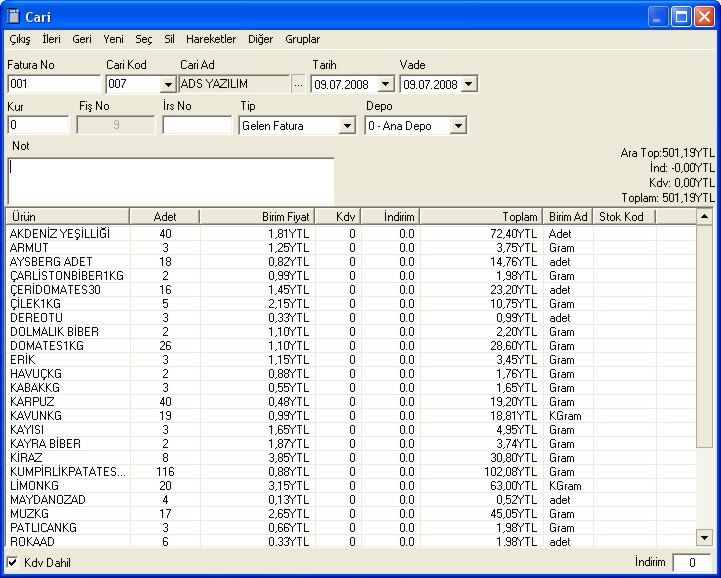Viewport: 721px width, 578px height.
Task: Click the scrollbar down arrow of the list
Action: point(704,537)
